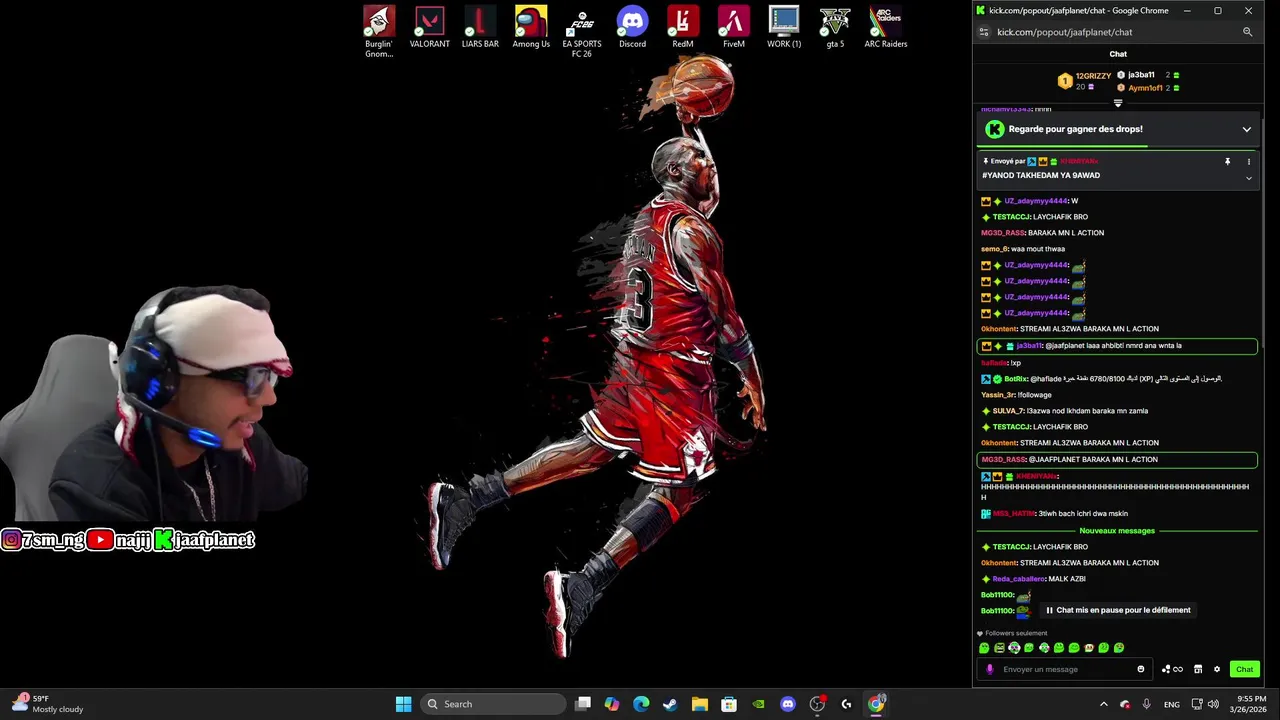Click the 'MALK AZBI' message from Reda_caballero

pos(1067,579)
